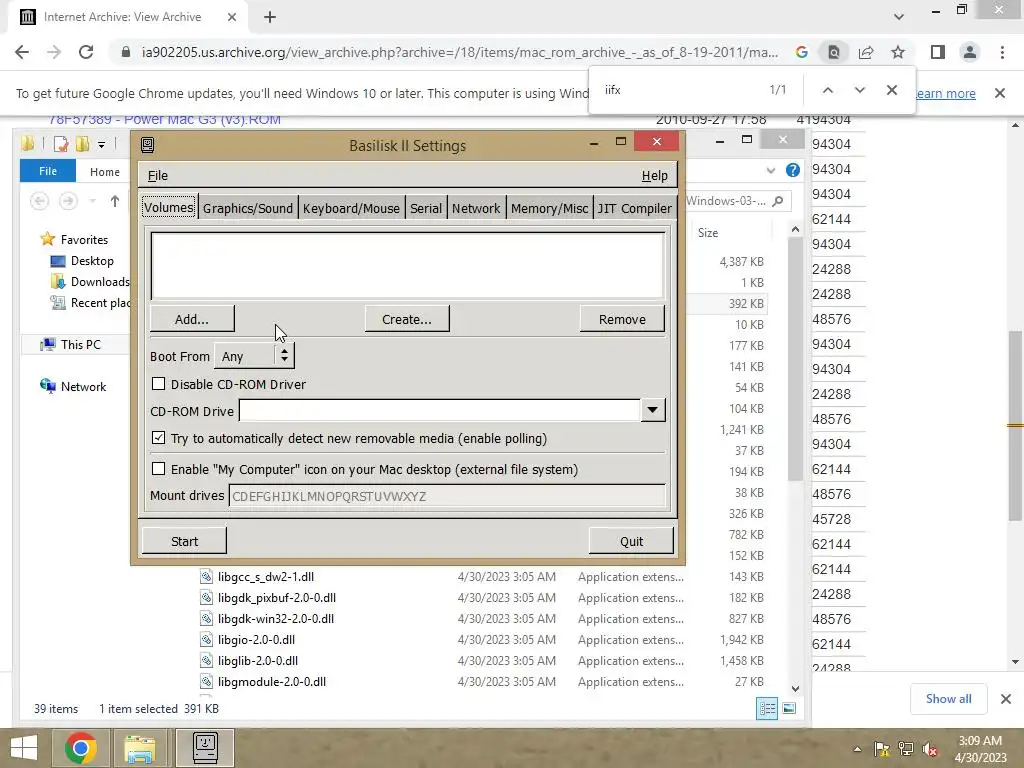The image size is (1024, 768).
Task: Open Explorer help icon
Action: click(793, 170)
